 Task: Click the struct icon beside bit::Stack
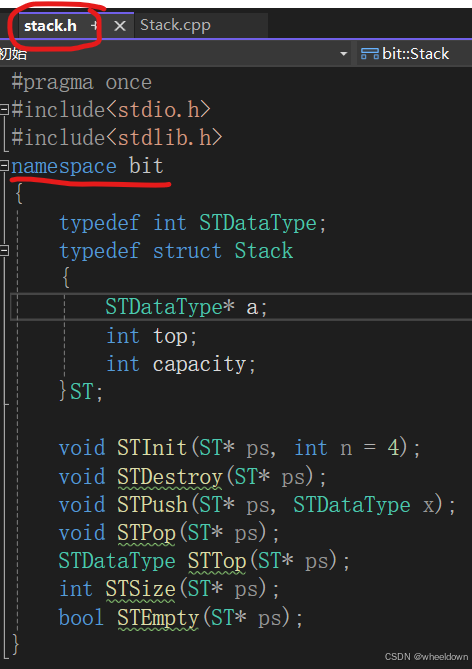[x=370, y=54]
